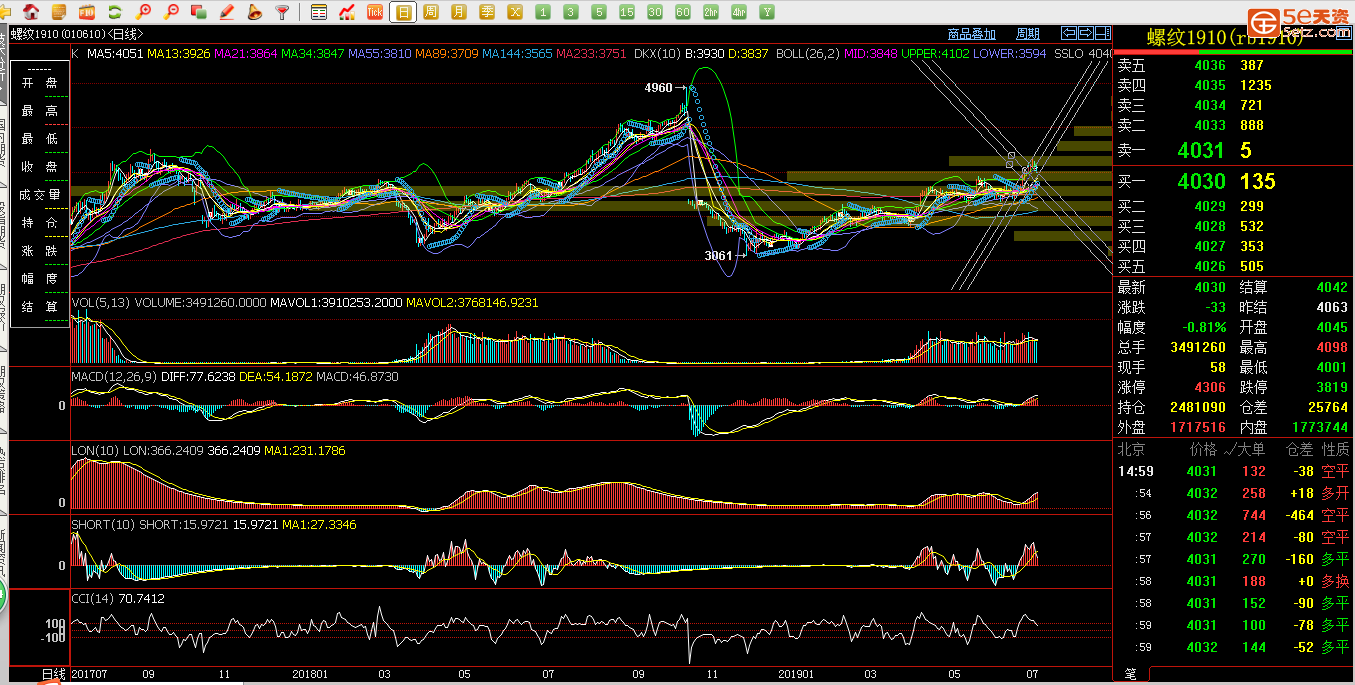Open 商品叠加 overlay link
The image size is (1355, 685).
[x=971, y=34]
